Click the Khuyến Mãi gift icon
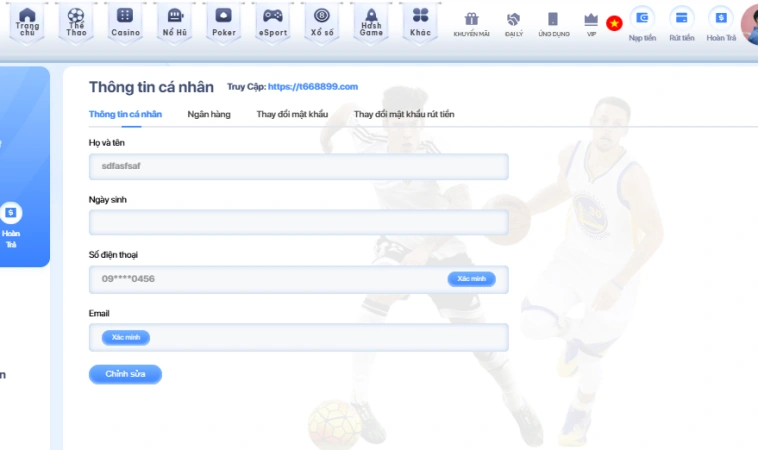This screenshot has width=758, height=450. point(471,23)
